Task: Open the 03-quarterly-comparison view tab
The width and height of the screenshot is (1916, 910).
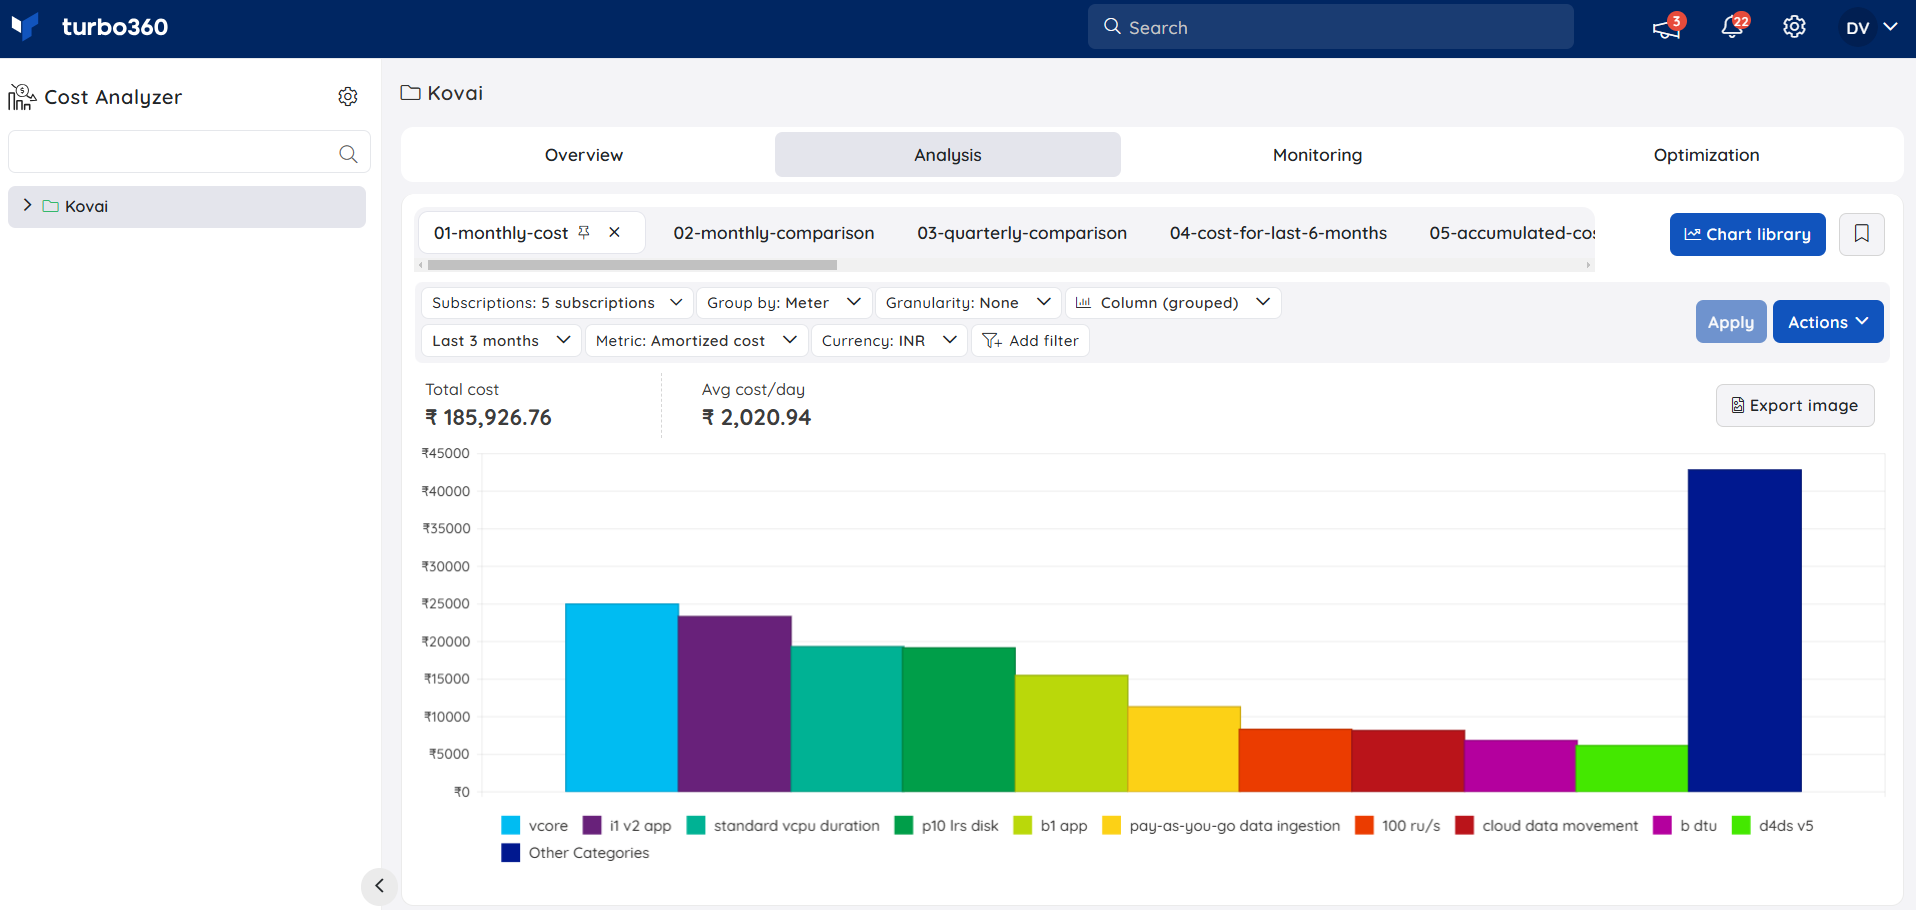Action: [1022, 233]
